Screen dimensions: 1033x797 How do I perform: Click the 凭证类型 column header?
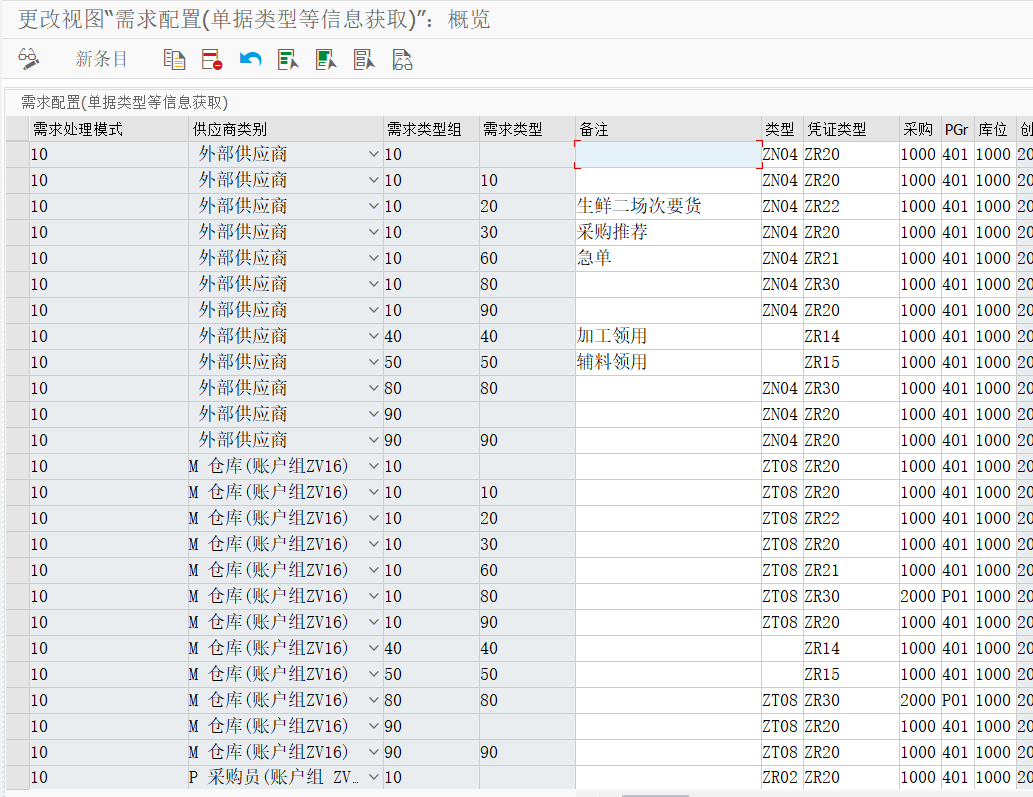(x=851, y=129)
